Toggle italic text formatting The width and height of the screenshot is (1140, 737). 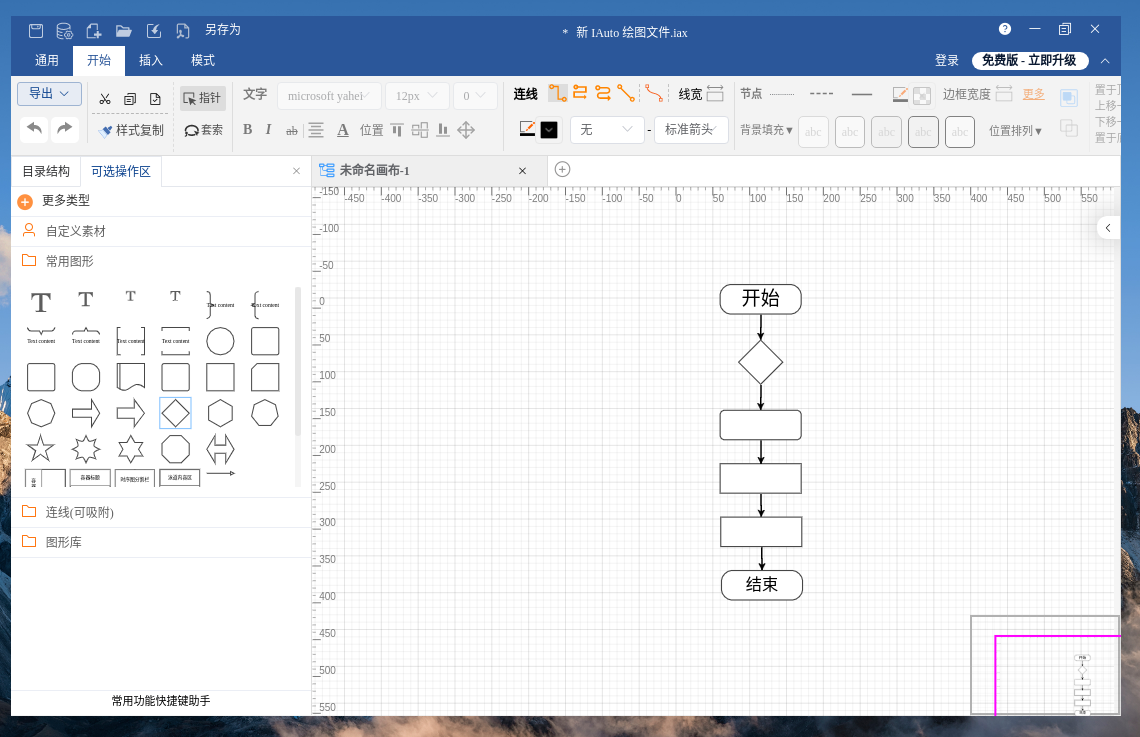click(x=268, y=130)
